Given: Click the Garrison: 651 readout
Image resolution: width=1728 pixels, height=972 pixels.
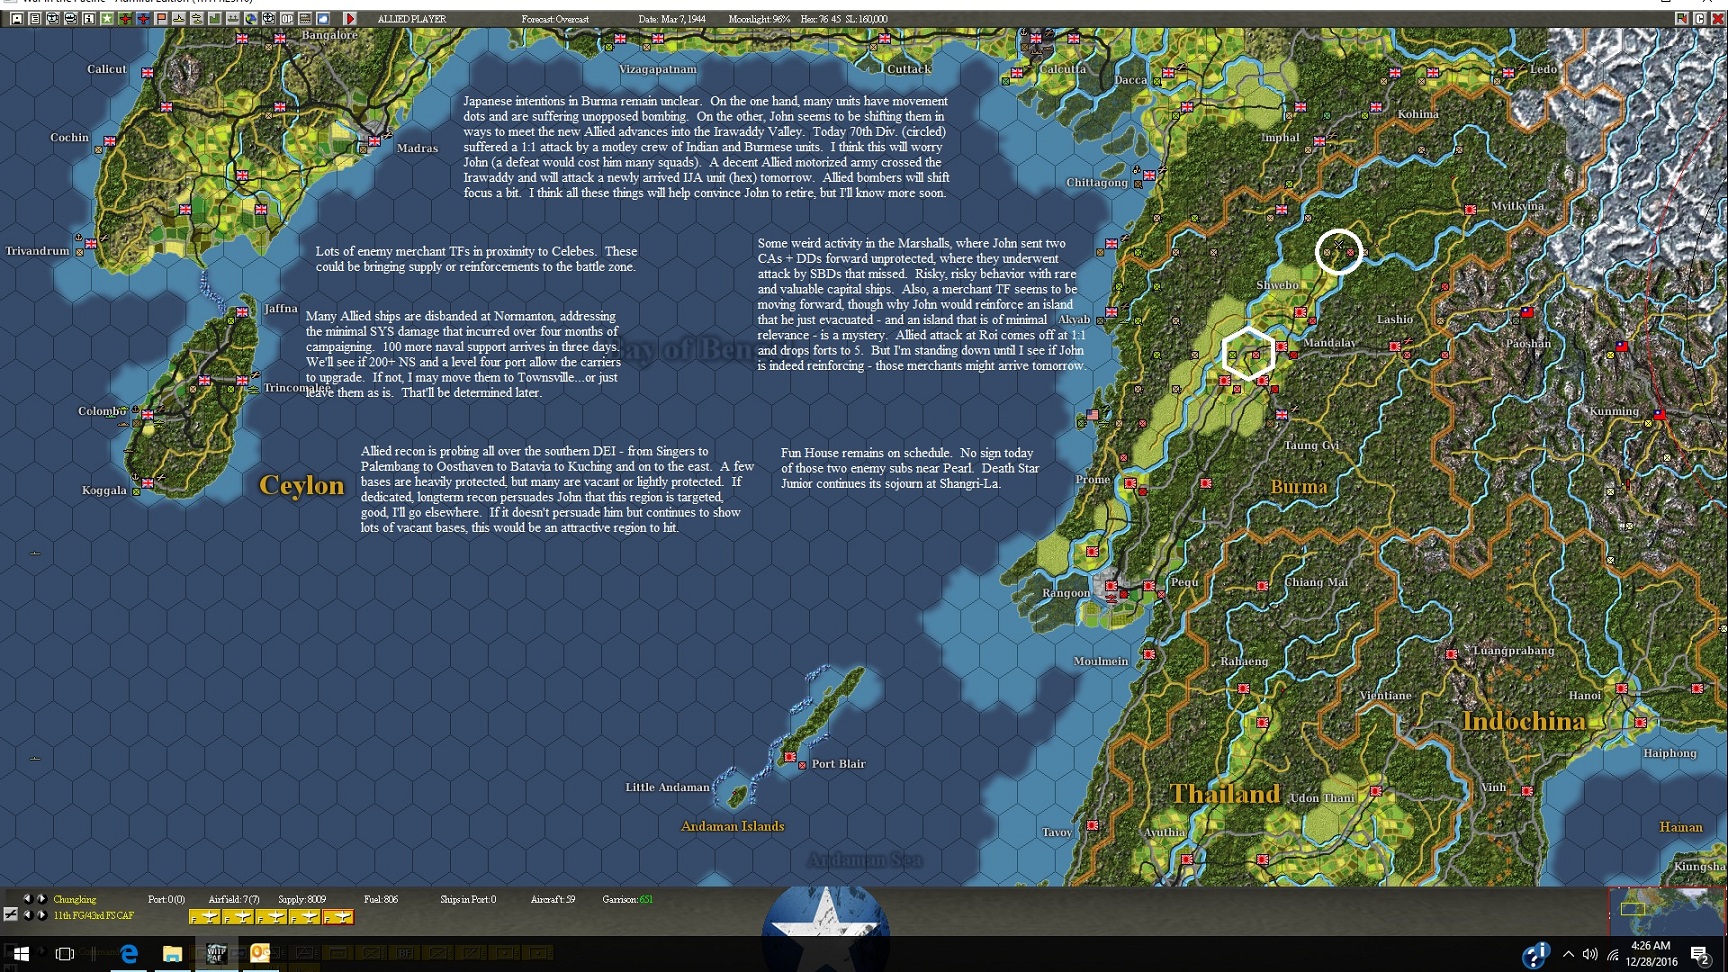Looking at the screenshot, I should tap(628, 900).
